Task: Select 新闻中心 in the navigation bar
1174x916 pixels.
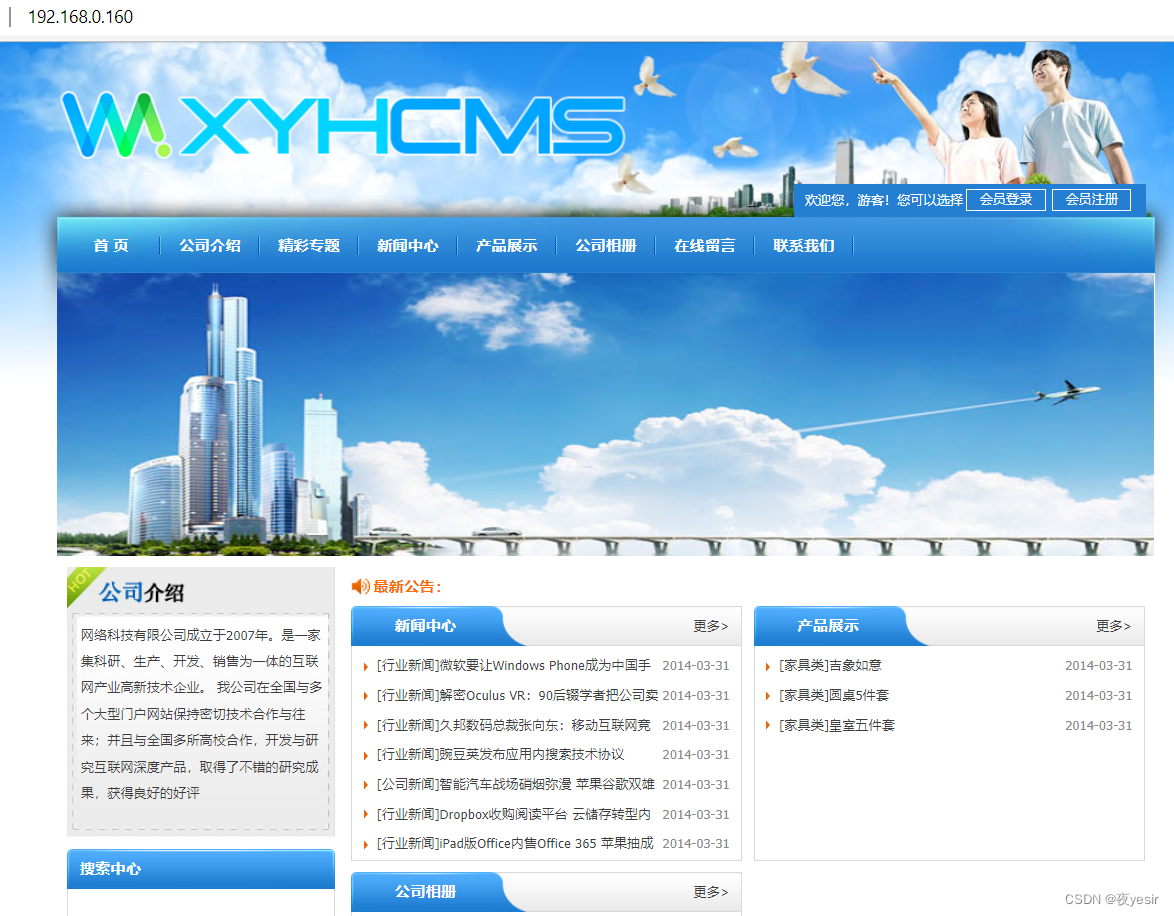Action: point(407,245)
